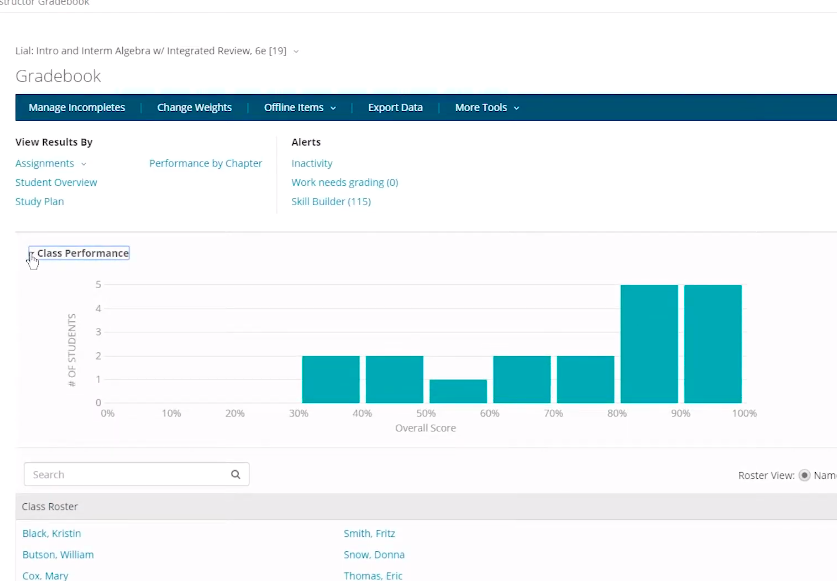
Task: Expand the Offline Items menu
Action: coord(299,107)
